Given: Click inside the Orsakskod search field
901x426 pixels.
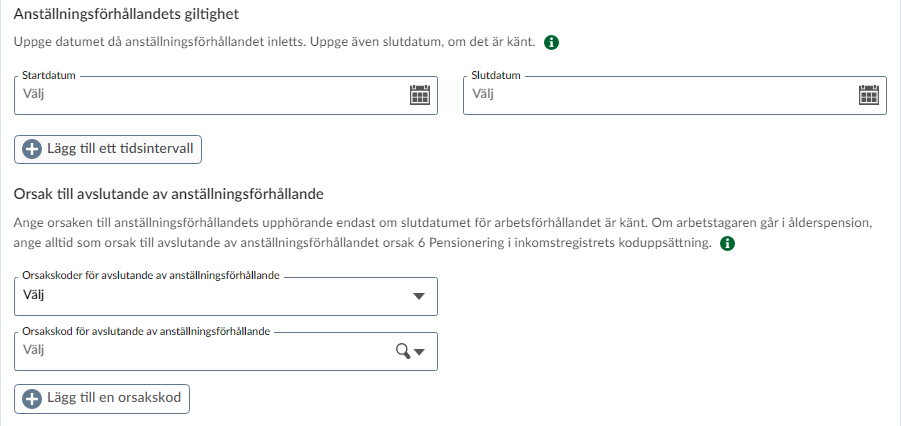Looking at the screenshot, I should pyautogui.click(x=200, y=351).
